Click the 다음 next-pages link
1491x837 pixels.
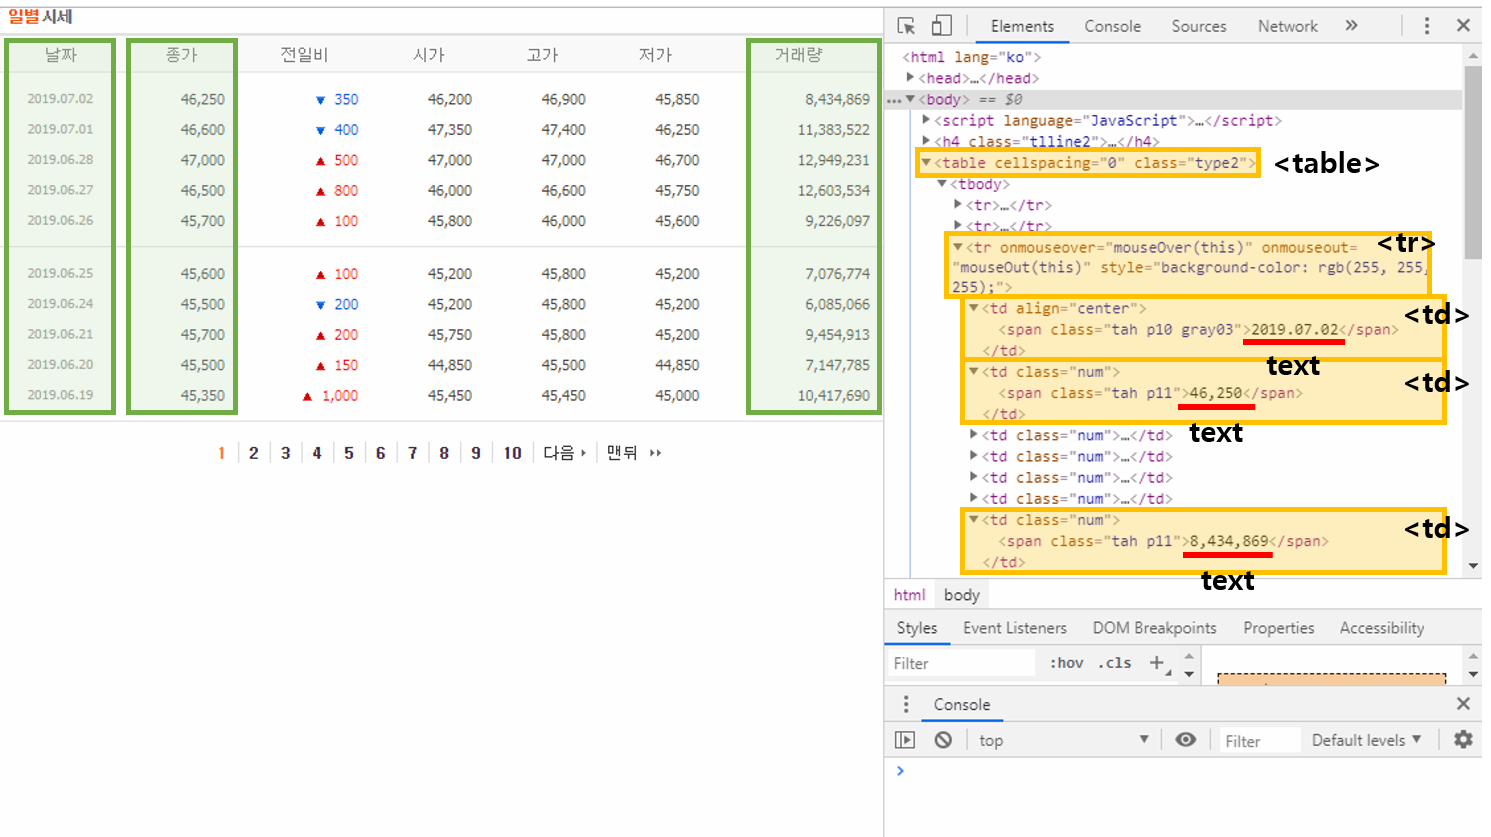(564, 453)
